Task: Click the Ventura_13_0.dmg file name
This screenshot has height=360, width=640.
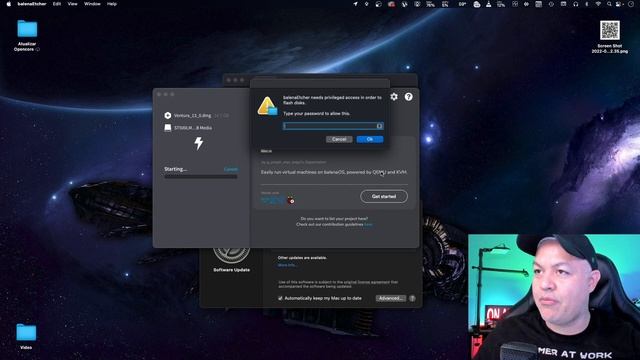Action: click(x=193, y=116)
